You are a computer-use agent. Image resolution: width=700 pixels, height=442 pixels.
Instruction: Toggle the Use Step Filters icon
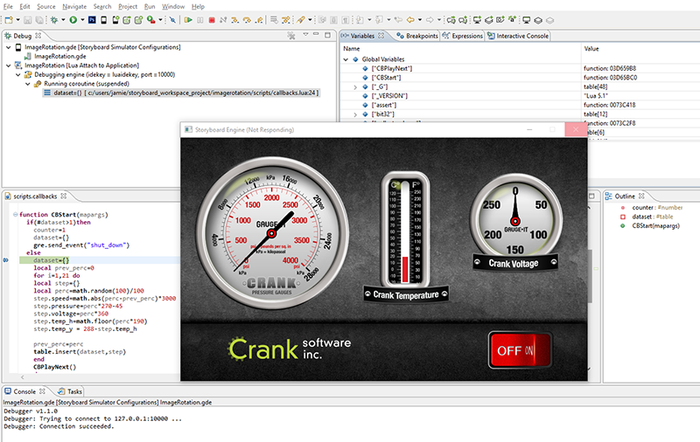point(286,20)
